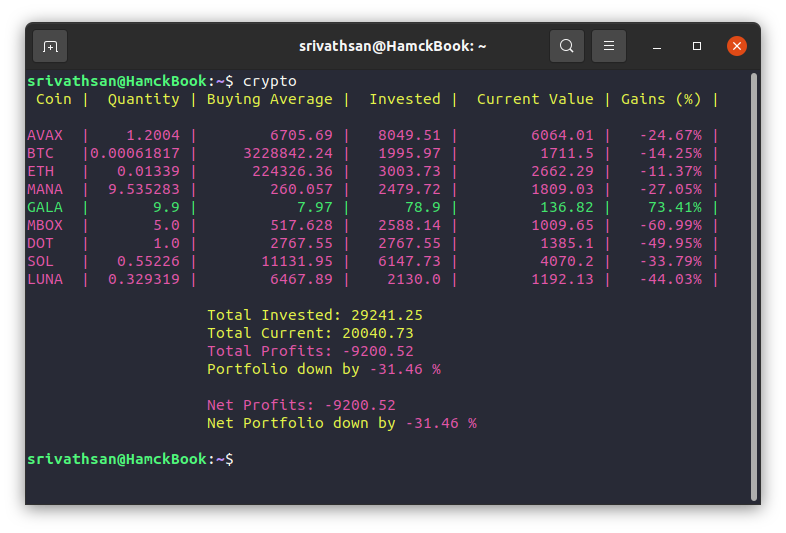Click SOL current value 4070.2
786x533 pixels.
(566, 262)
